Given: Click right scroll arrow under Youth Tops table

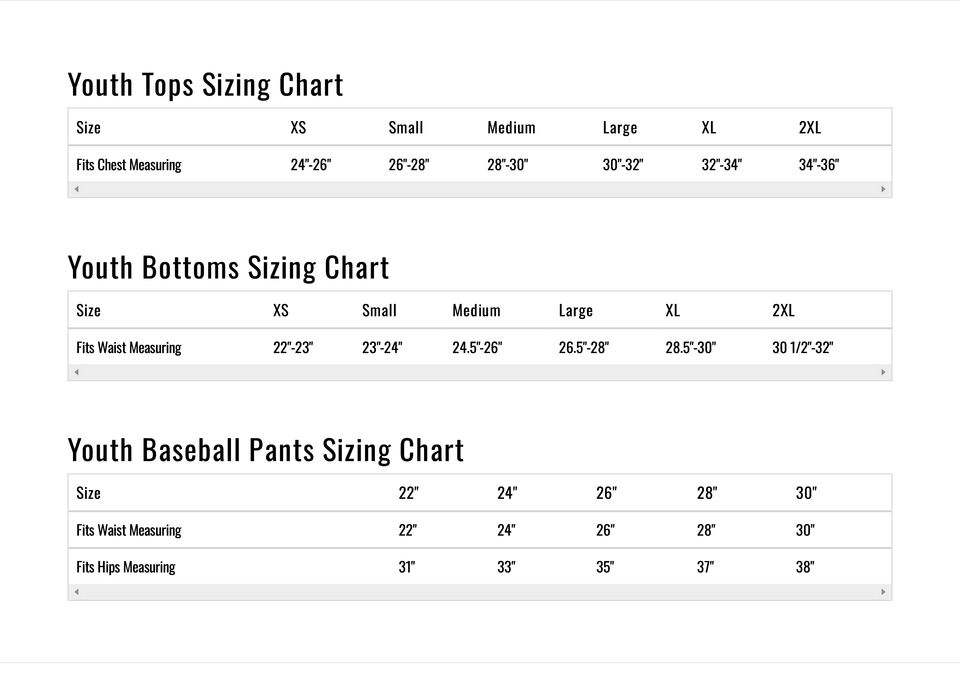Looking at the screenshot, I should tap(883, 189).
